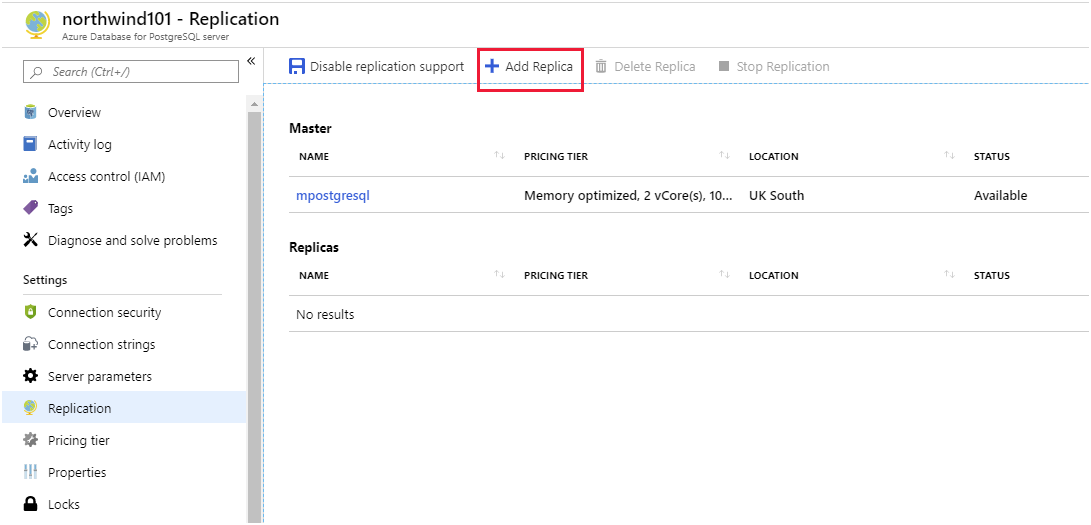This screenshot has height=525, width=1091.
Task: Collapse the sidebar with double-chevron
Action: [251, 61]
